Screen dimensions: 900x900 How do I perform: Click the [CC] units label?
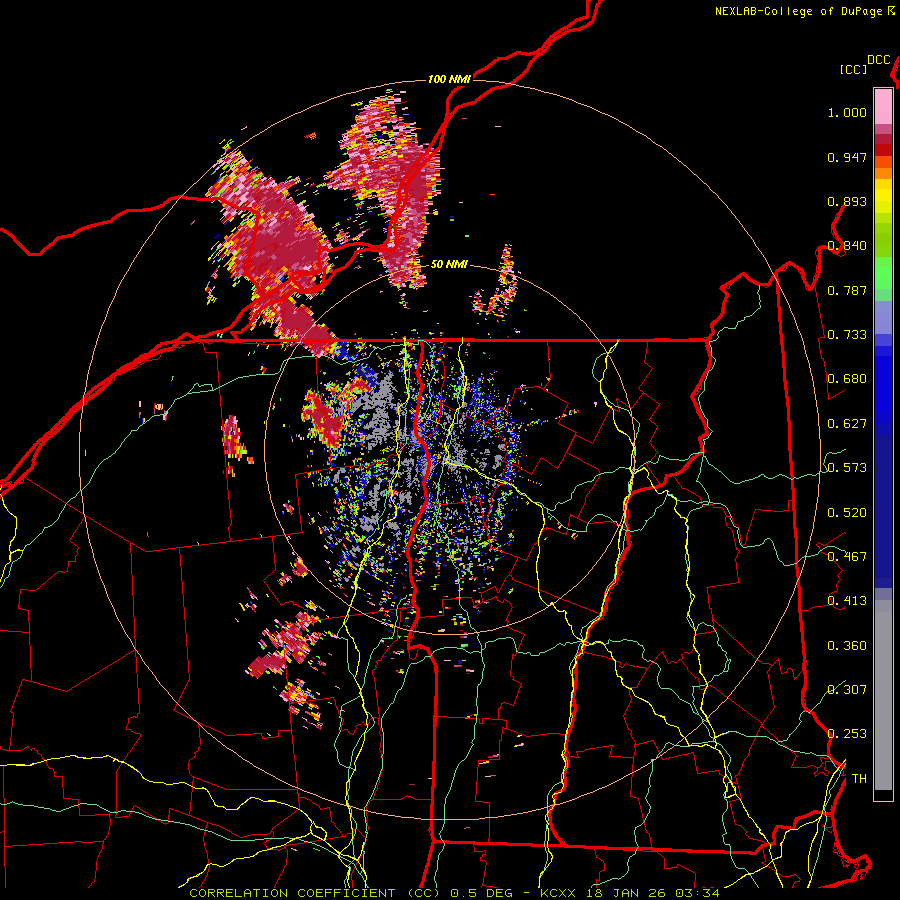853,69
